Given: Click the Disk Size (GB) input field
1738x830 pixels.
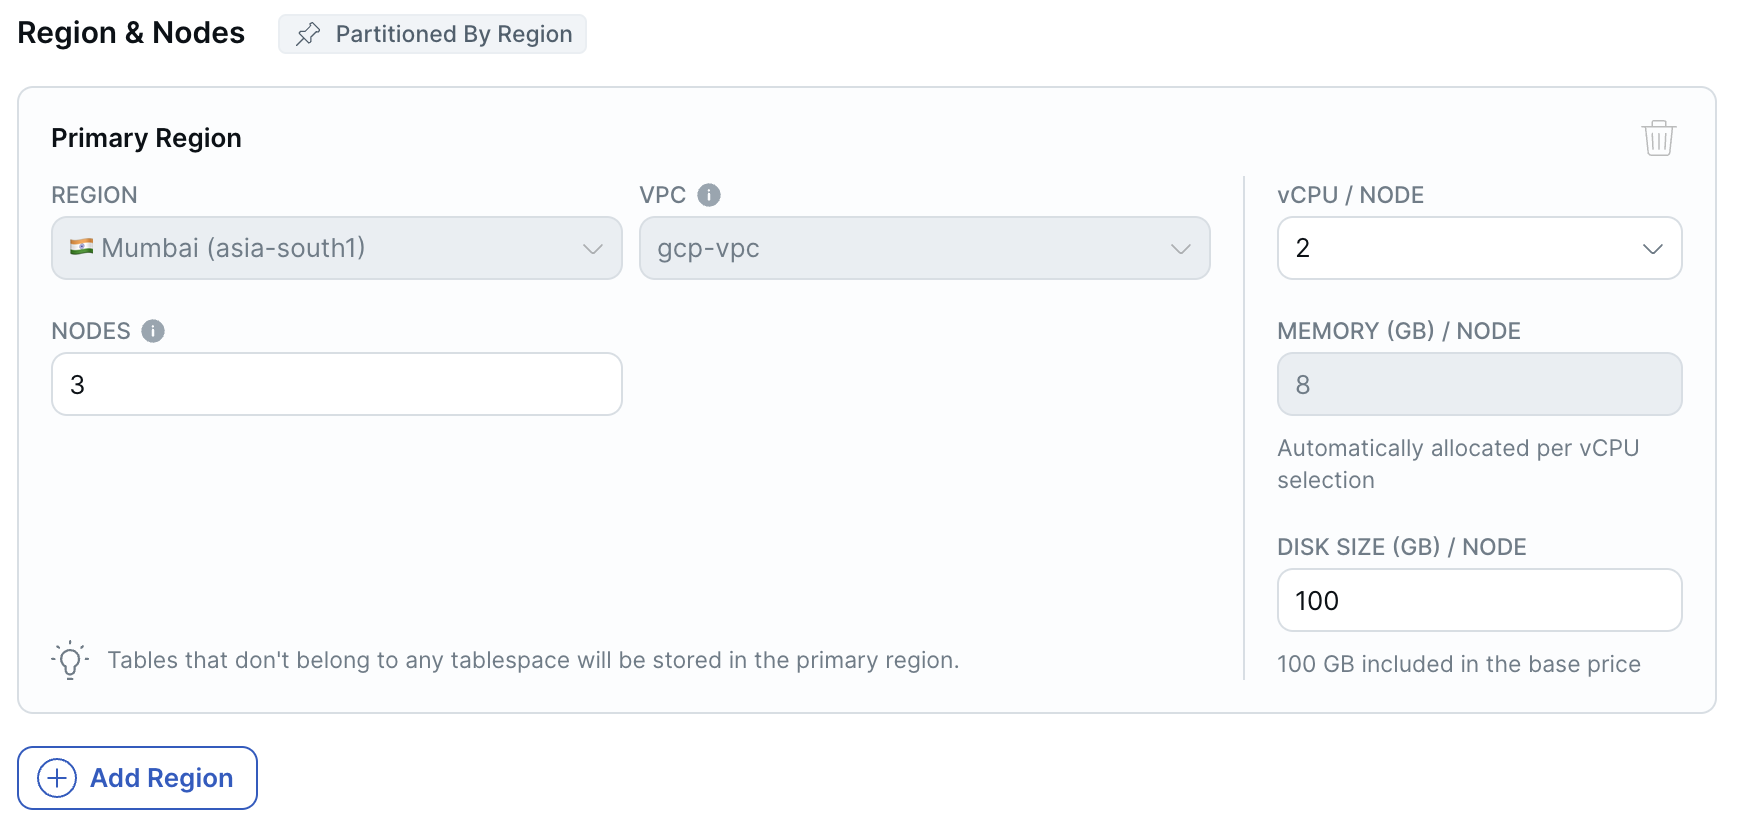Looking at the screenshot, I should pyautogui.click(x=1479, y=600).
